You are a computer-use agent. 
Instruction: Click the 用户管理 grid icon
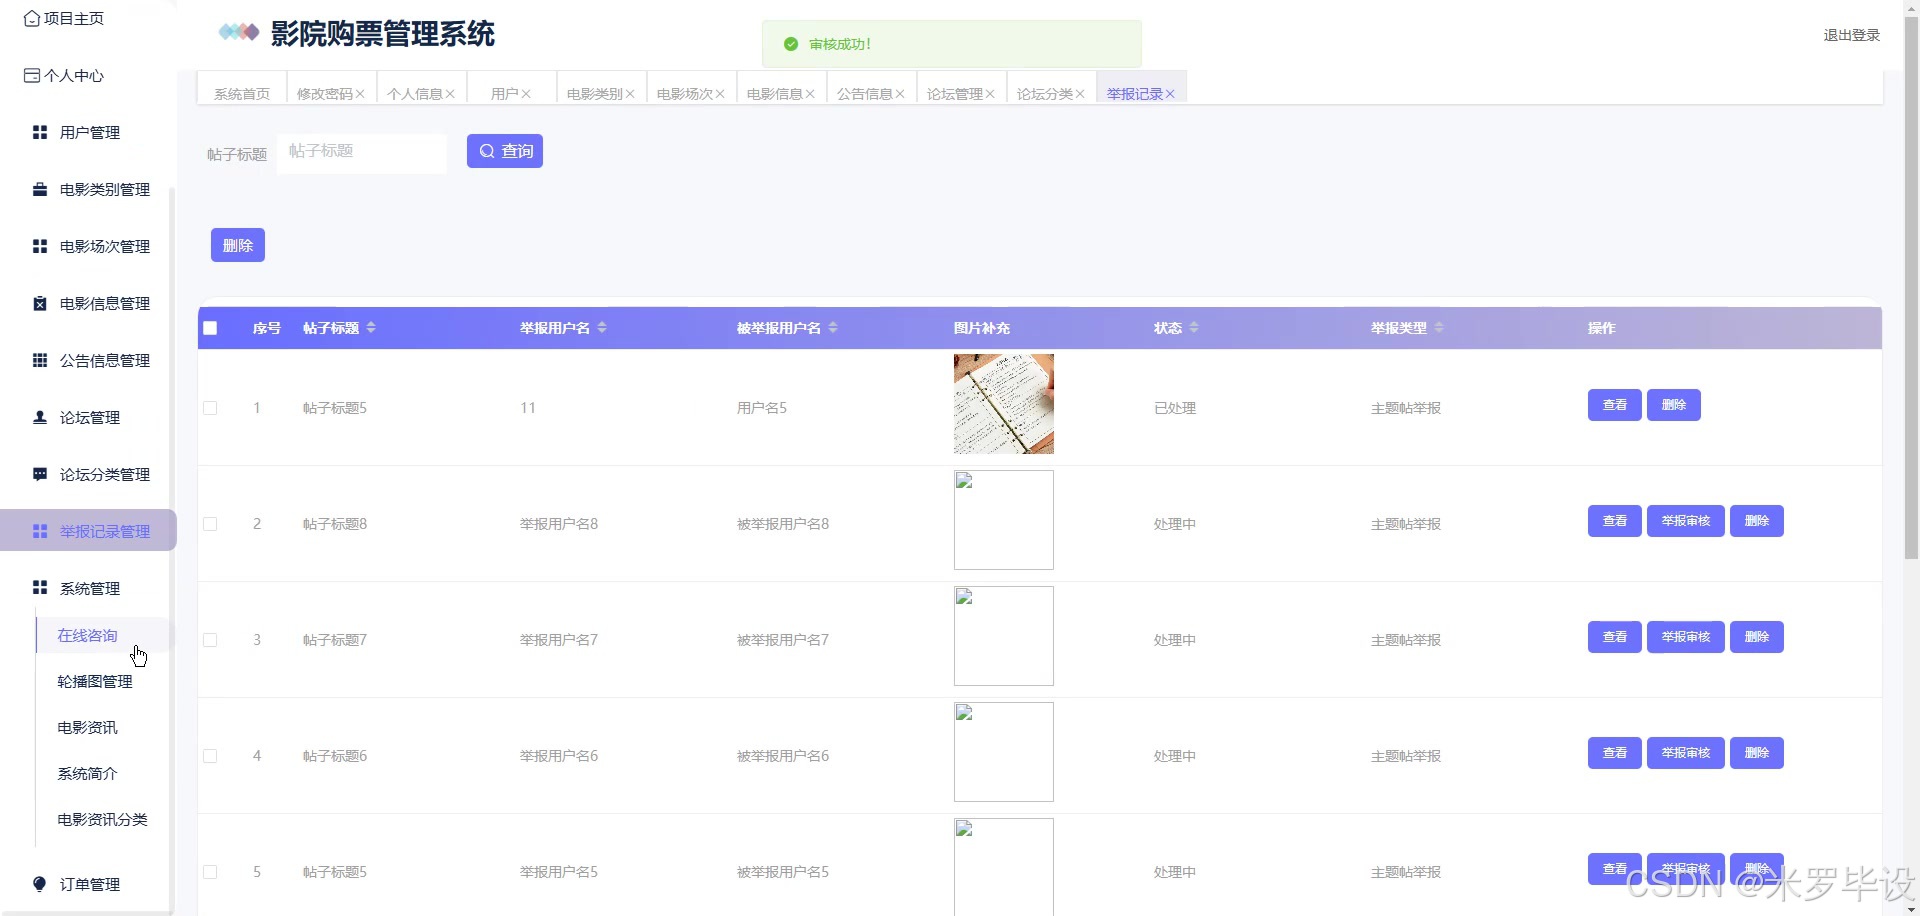[40, 132]
